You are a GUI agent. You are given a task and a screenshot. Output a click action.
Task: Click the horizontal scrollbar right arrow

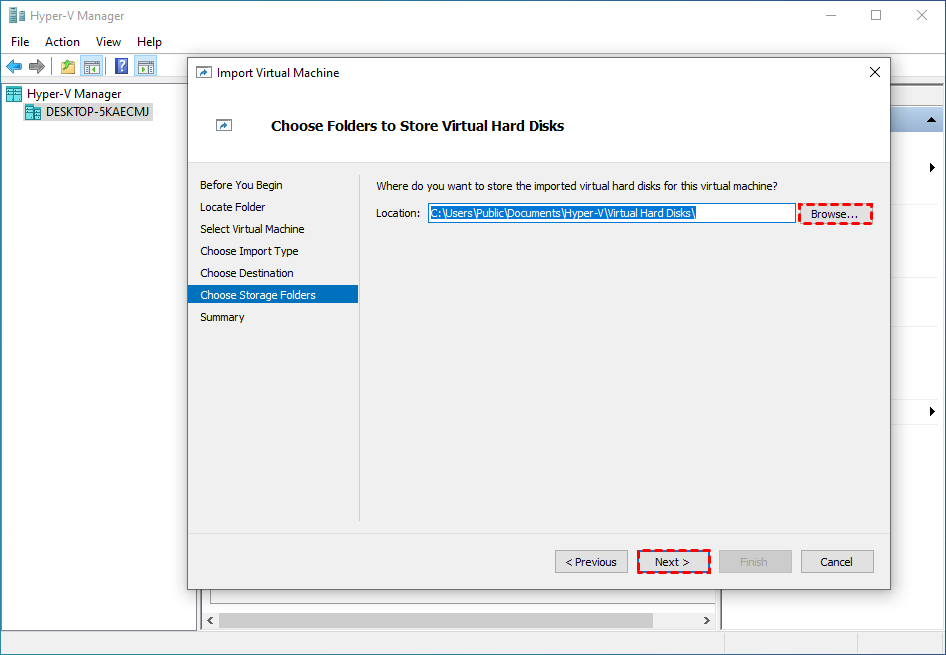[x=706, y=620]
